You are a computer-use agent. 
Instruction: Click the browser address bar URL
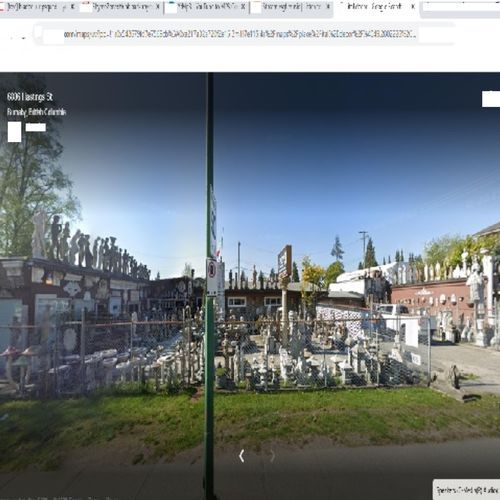(x=240, y=34)
